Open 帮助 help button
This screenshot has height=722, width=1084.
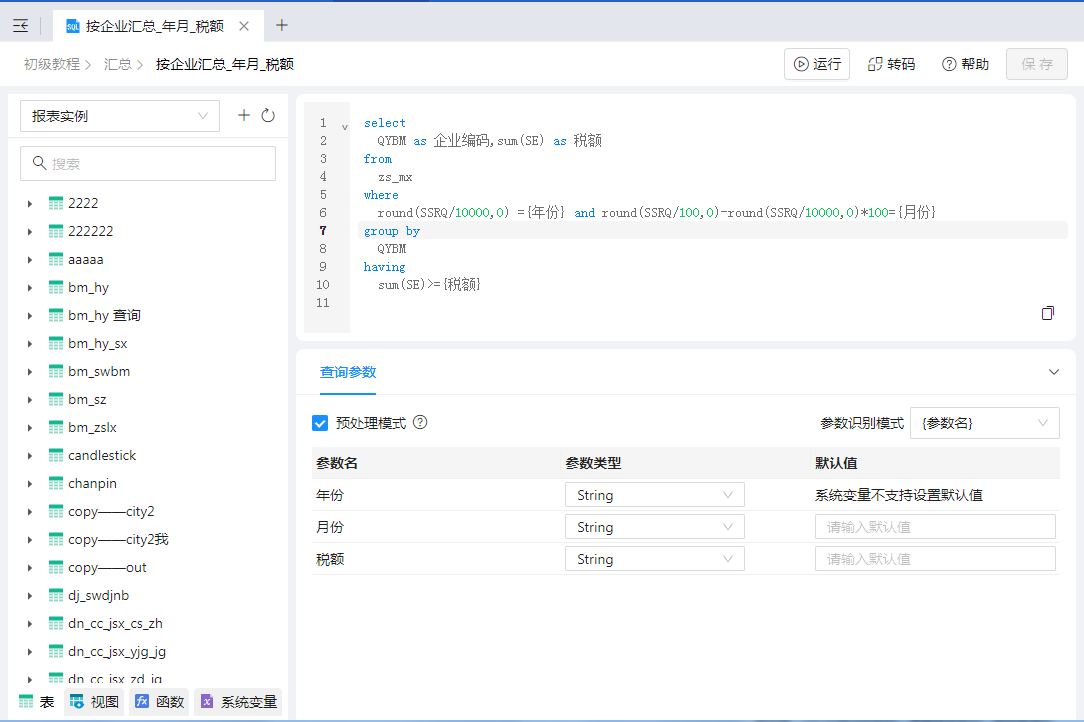(x=965, y=64)
